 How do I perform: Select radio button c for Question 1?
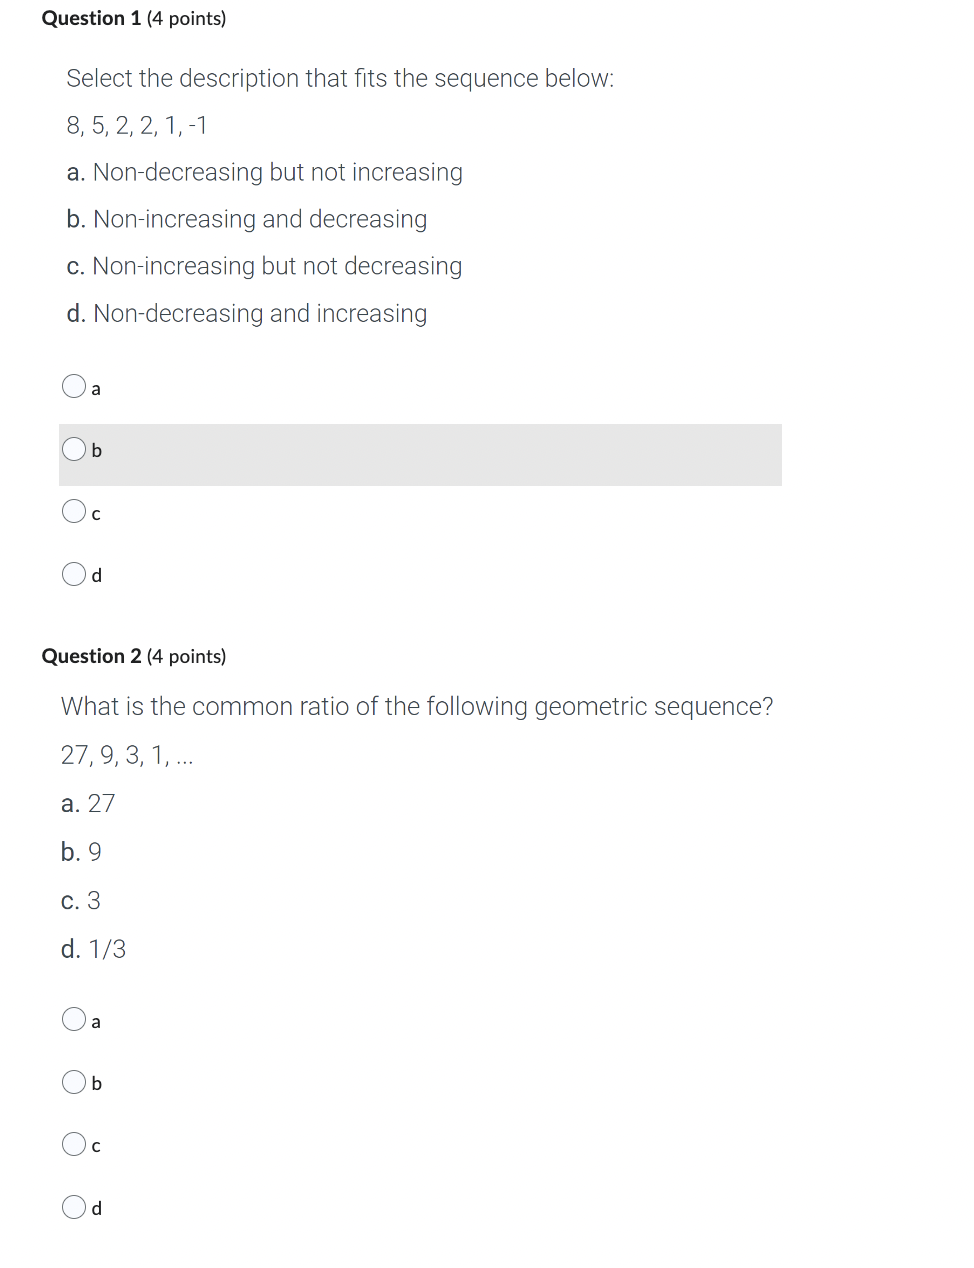74,511
